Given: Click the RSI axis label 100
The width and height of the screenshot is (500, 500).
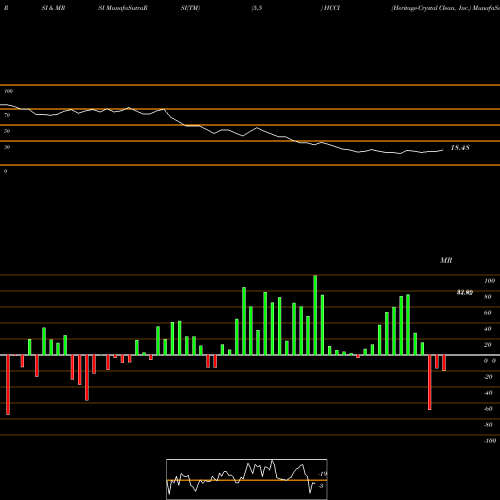Looking at the screenshot, I should [x=8, y=91].
